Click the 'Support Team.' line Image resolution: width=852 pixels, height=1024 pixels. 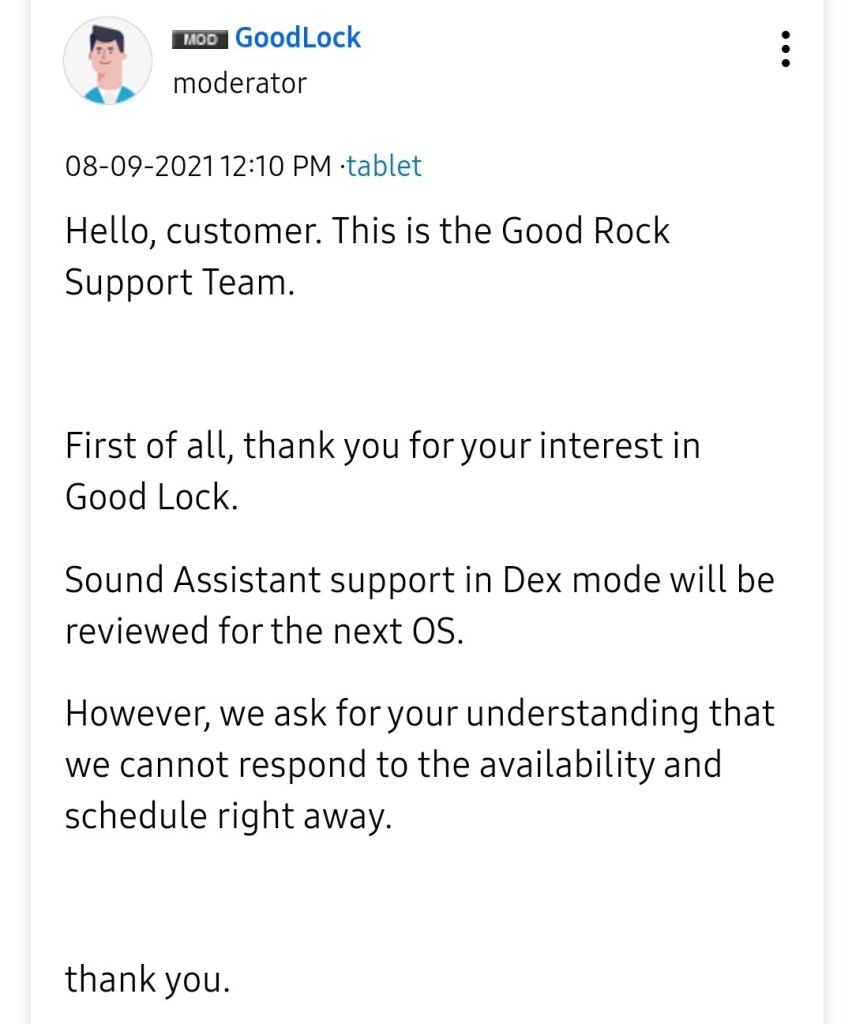pyautogui.click(x=180, y=283)
